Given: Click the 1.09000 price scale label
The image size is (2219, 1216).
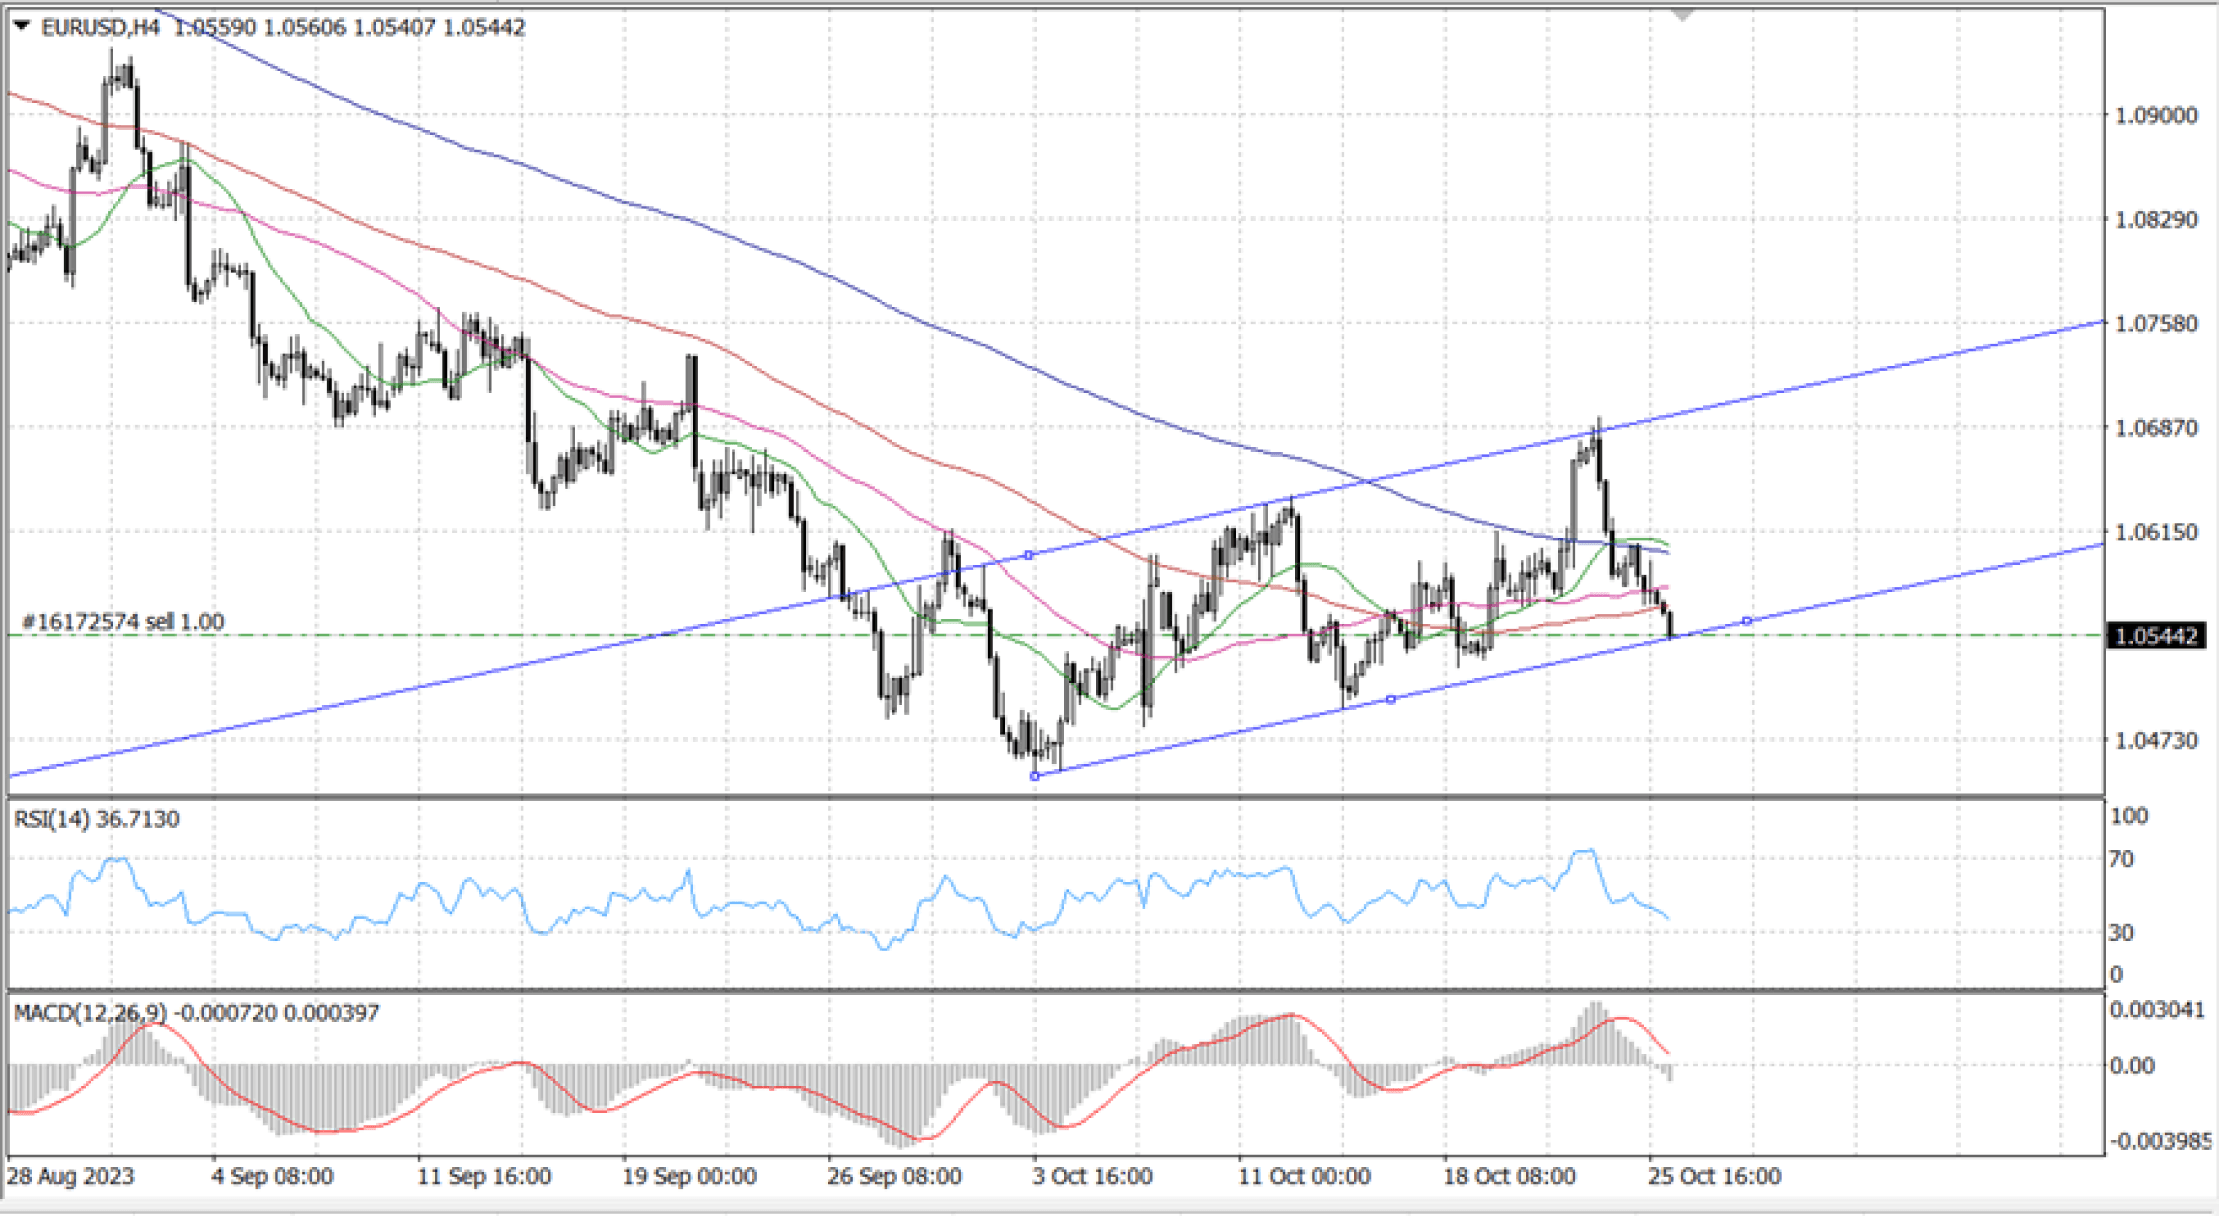Looking at the screenshot, I should coord(2156,115).
